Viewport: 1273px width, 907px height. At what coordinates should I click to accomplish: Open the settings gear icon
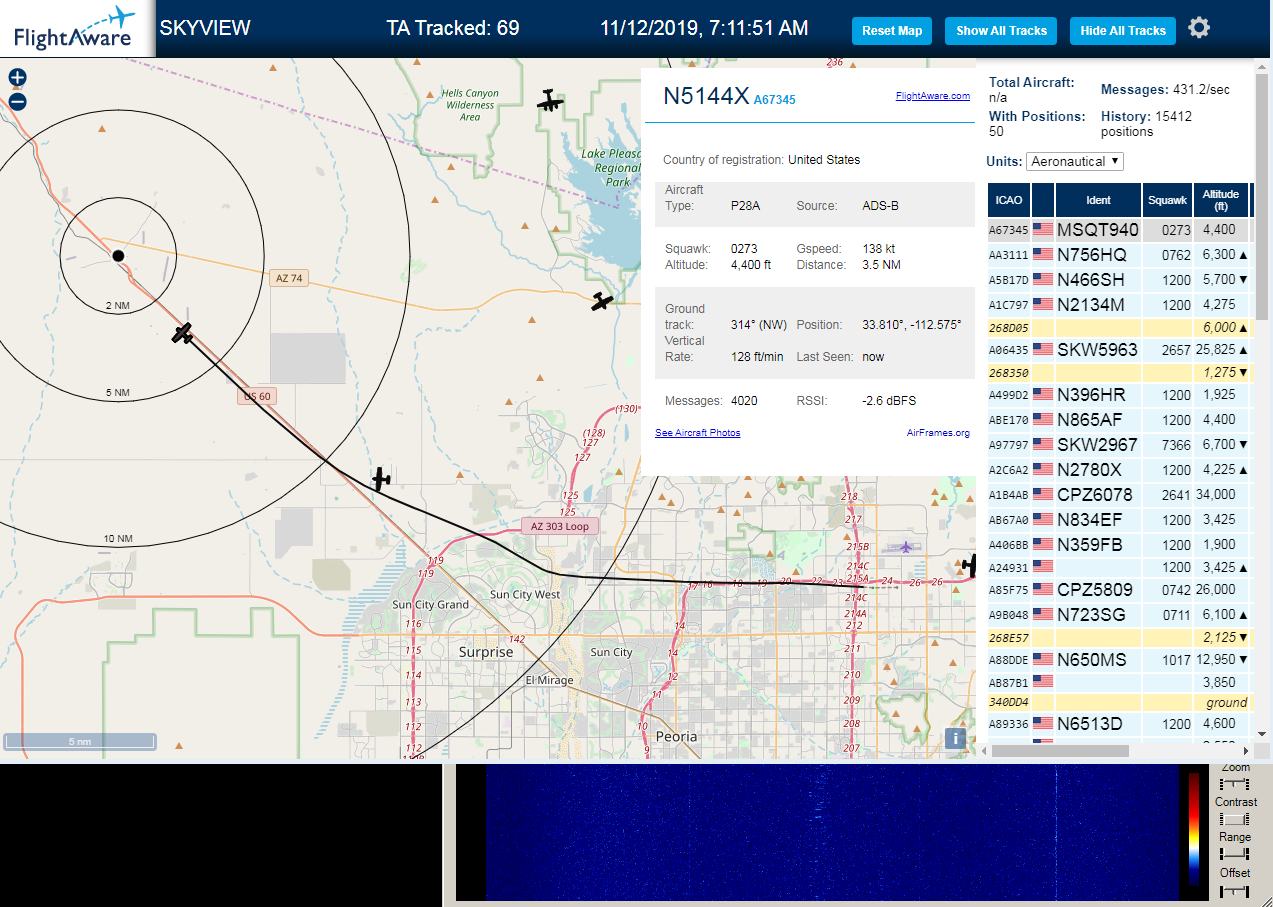click(1199, 28)
